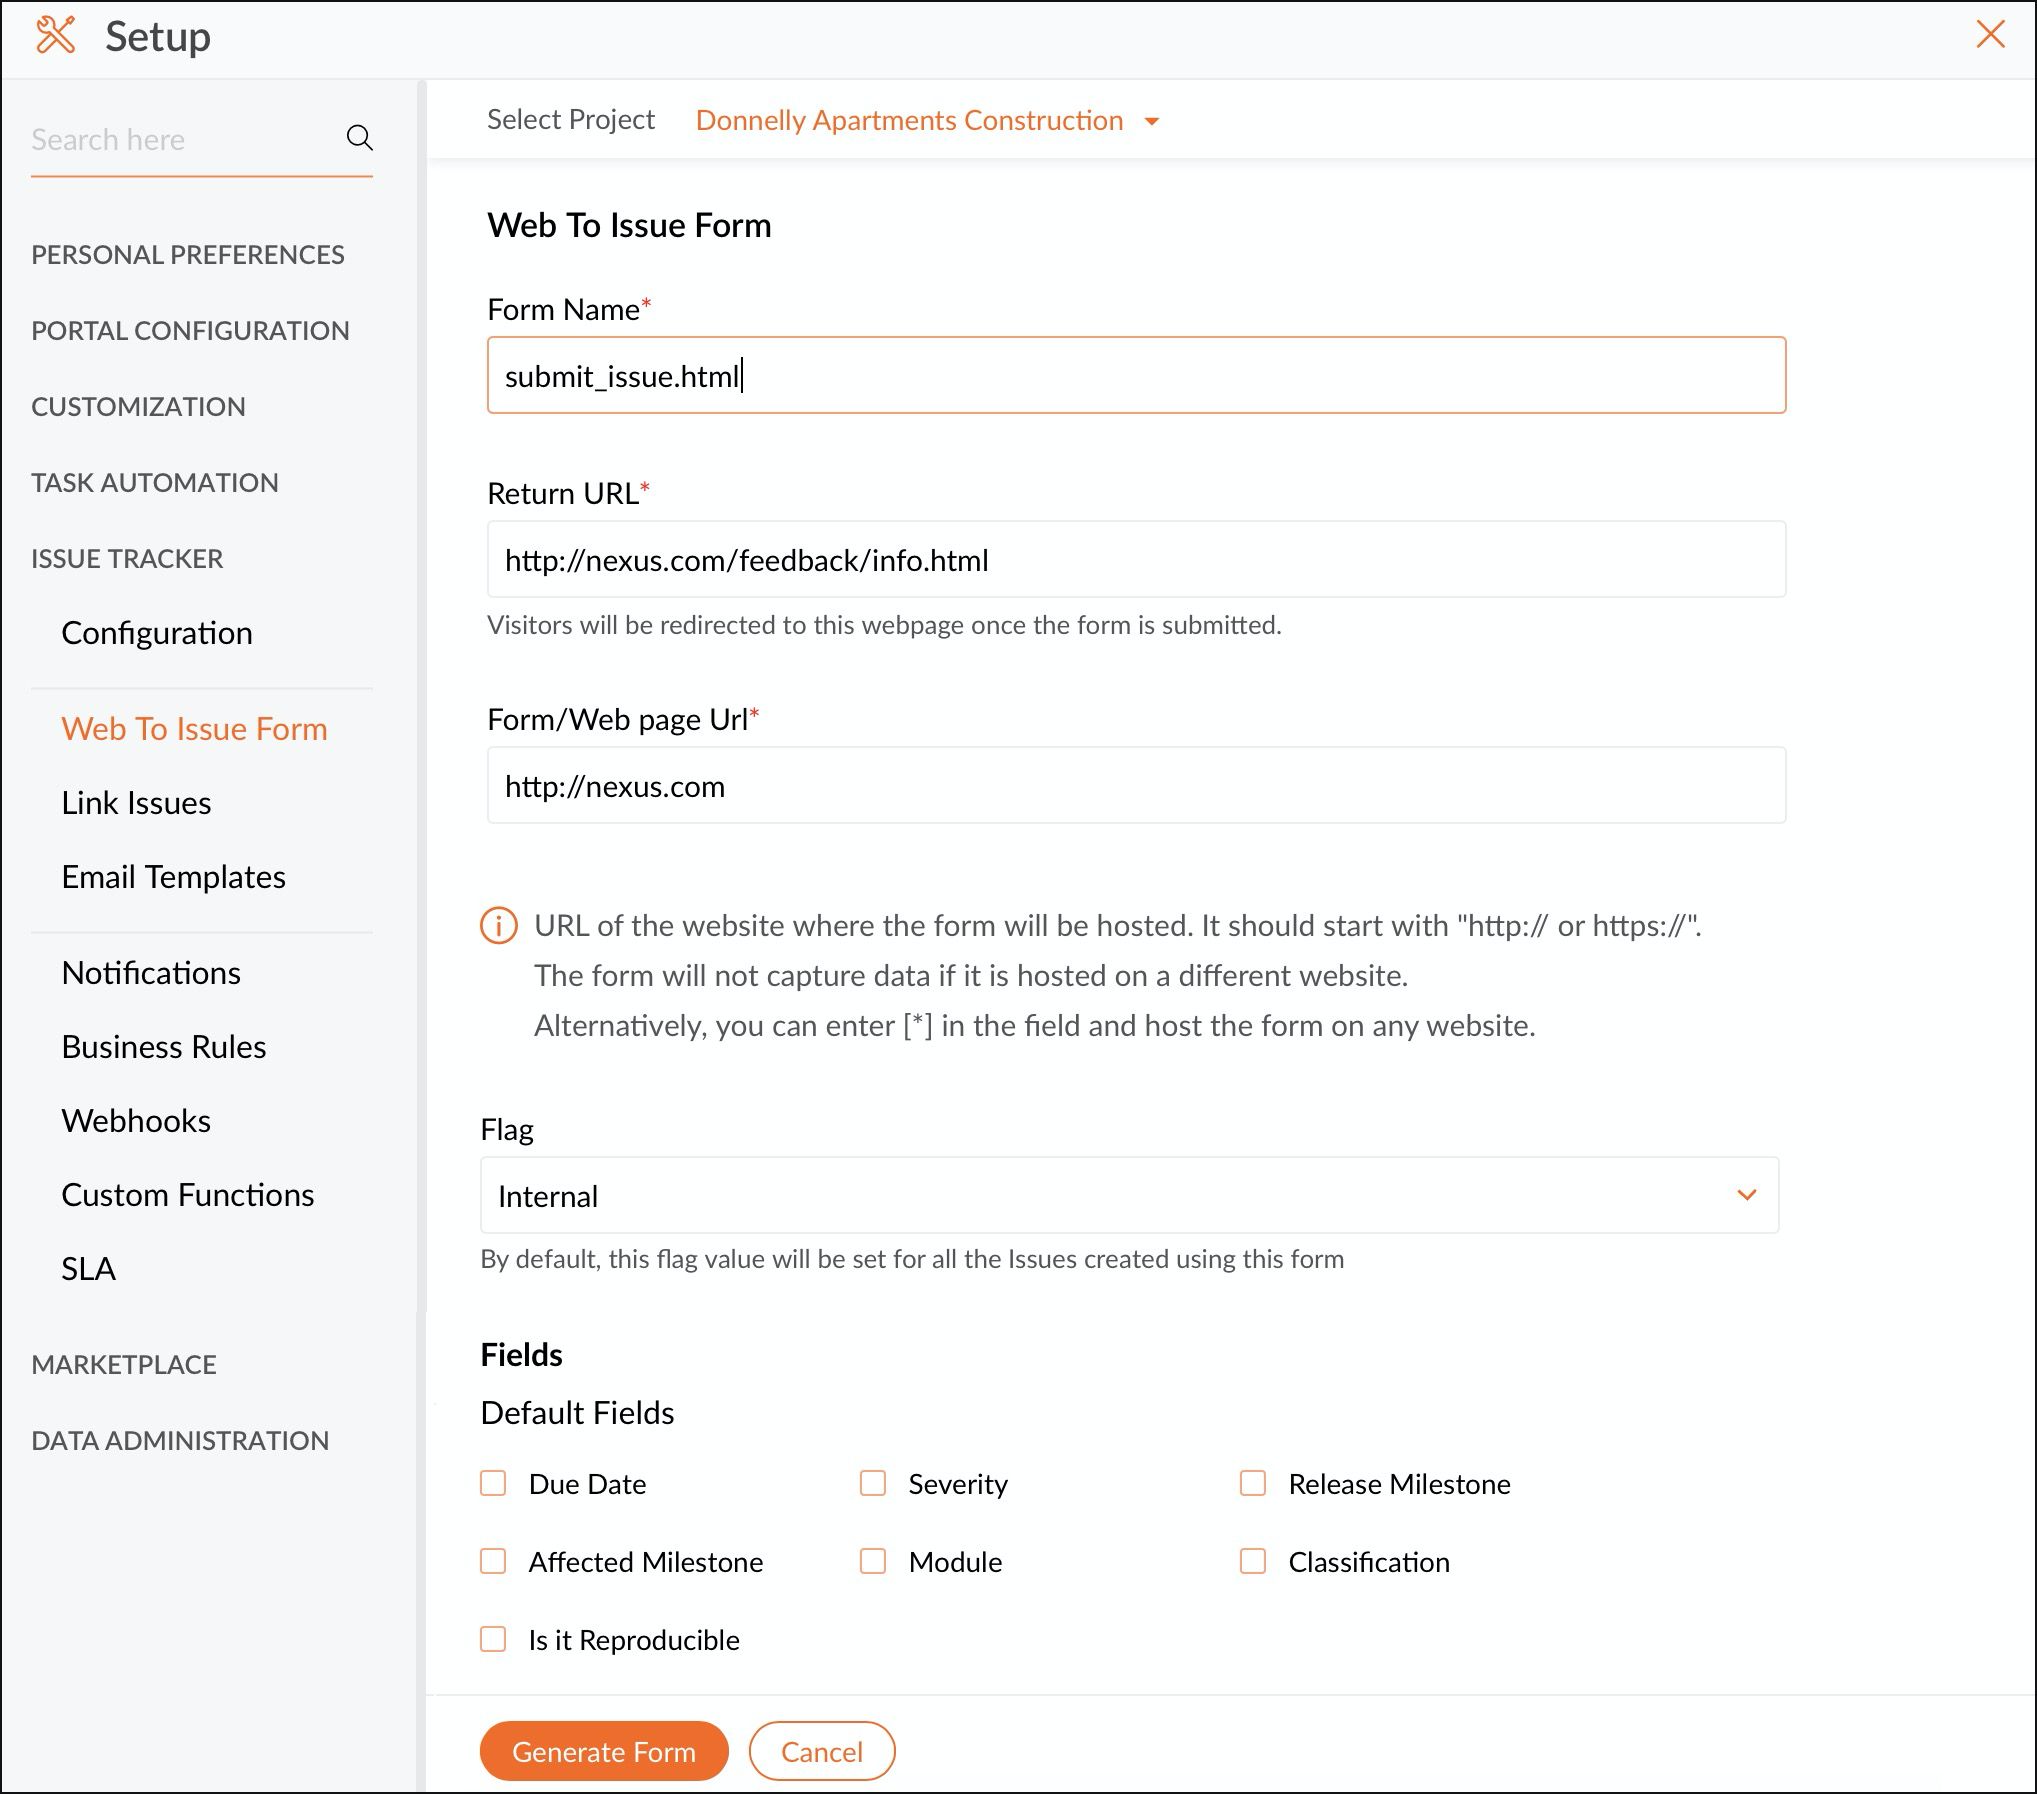The height and width of the screenshot is (1794, 2037).
Task: Expand the Flag dropdown showing Internal
Action: pyautogui.click(x=1129, y=1196)
